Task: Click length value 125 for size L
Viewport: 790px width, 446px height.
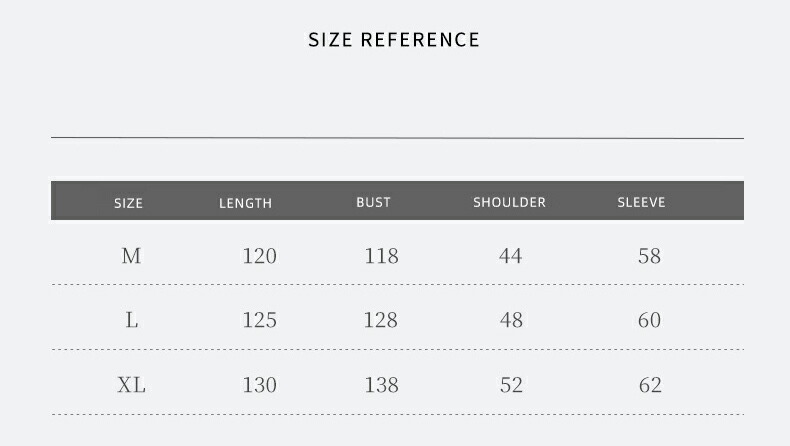Action: coord(259,320)
